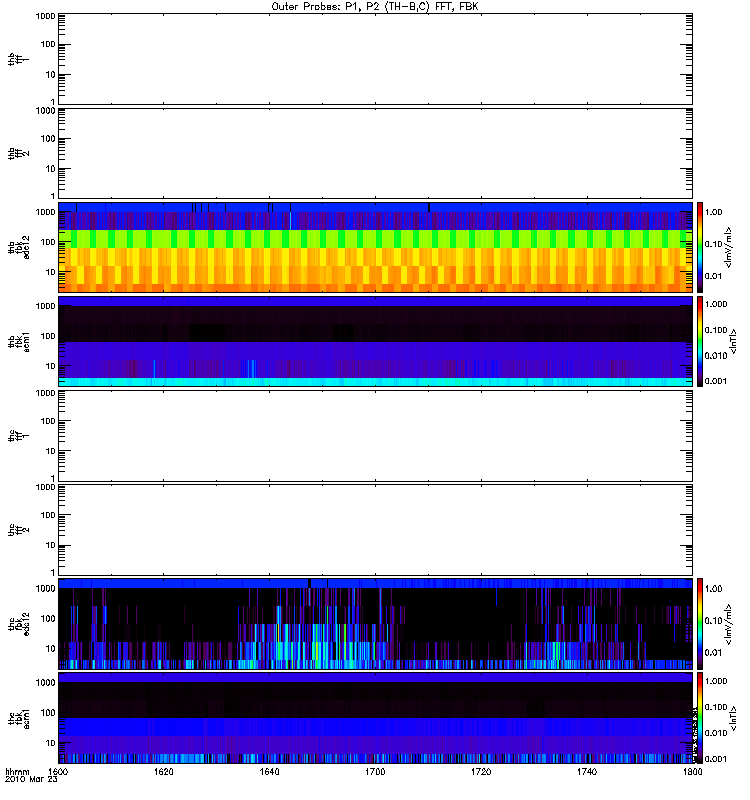Click the thb fbk edc12 color bar

coord(700,247)
